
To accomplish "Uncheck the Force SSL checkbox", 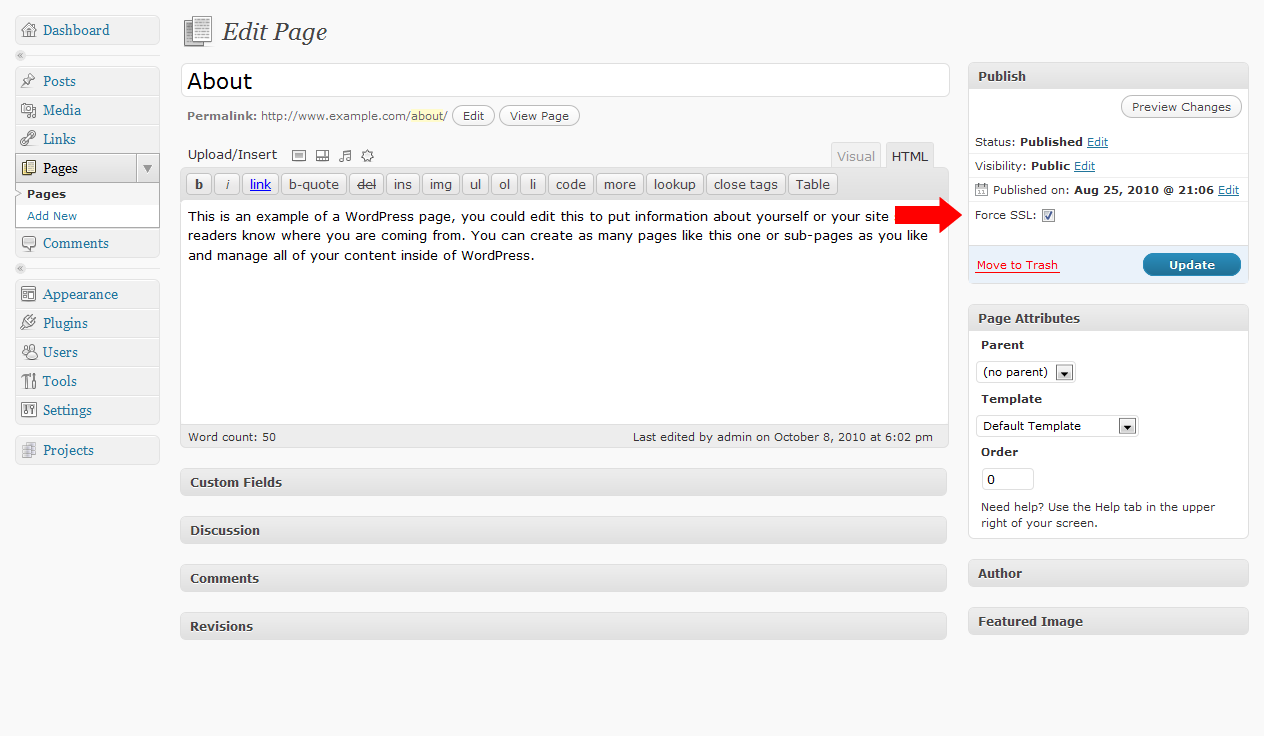I will coord(1048,216).
